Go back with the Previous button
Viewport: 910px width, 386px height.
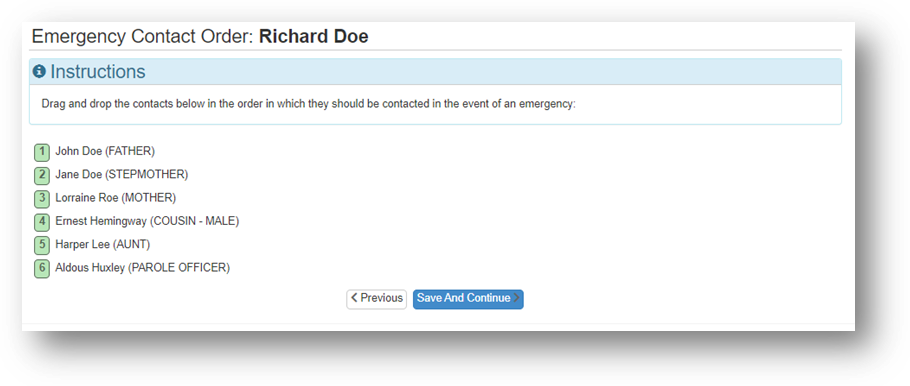pos(377,299)
